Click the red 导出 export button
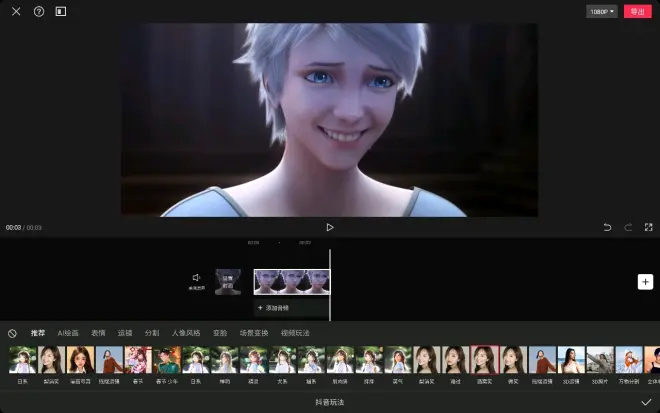Viewport: 660px width, 413px height. click(x=637, y=12)
